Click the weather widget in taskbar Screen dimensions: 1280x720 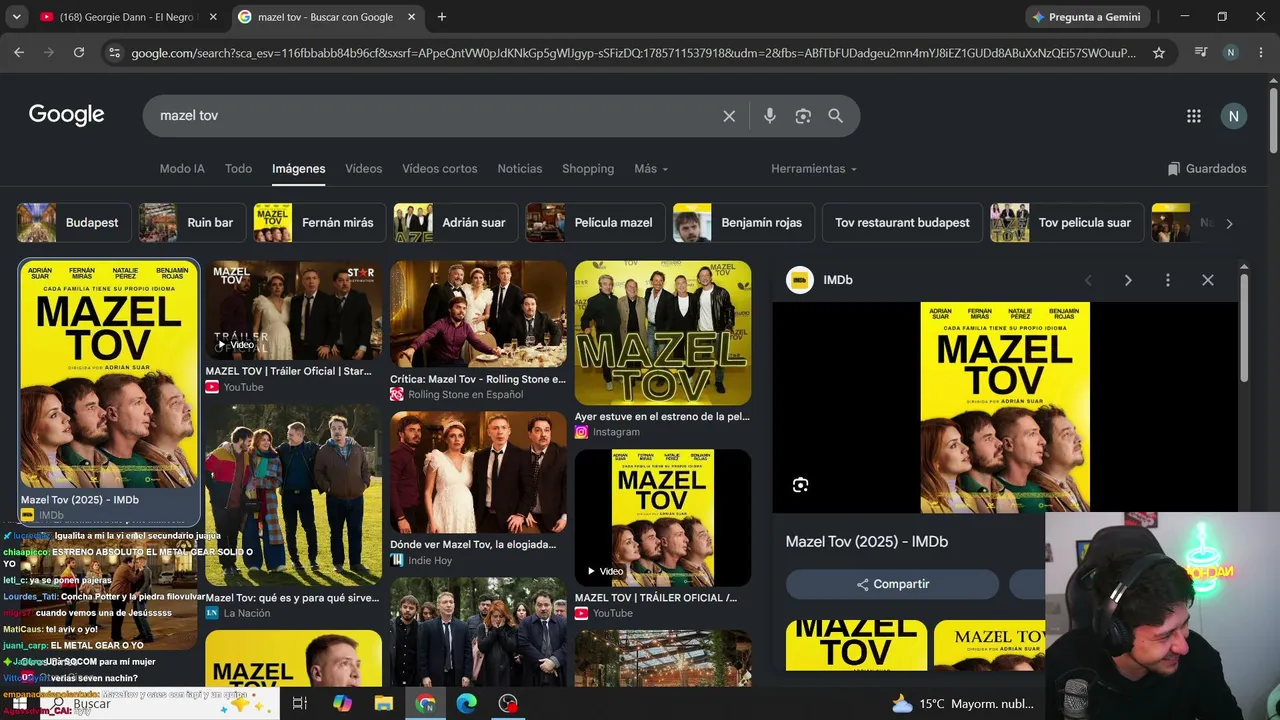[964, 704]
